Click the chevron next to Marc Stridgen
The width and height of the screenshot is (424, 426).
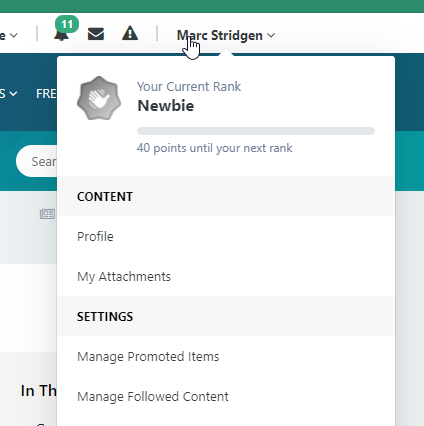[x=271, y=35]
